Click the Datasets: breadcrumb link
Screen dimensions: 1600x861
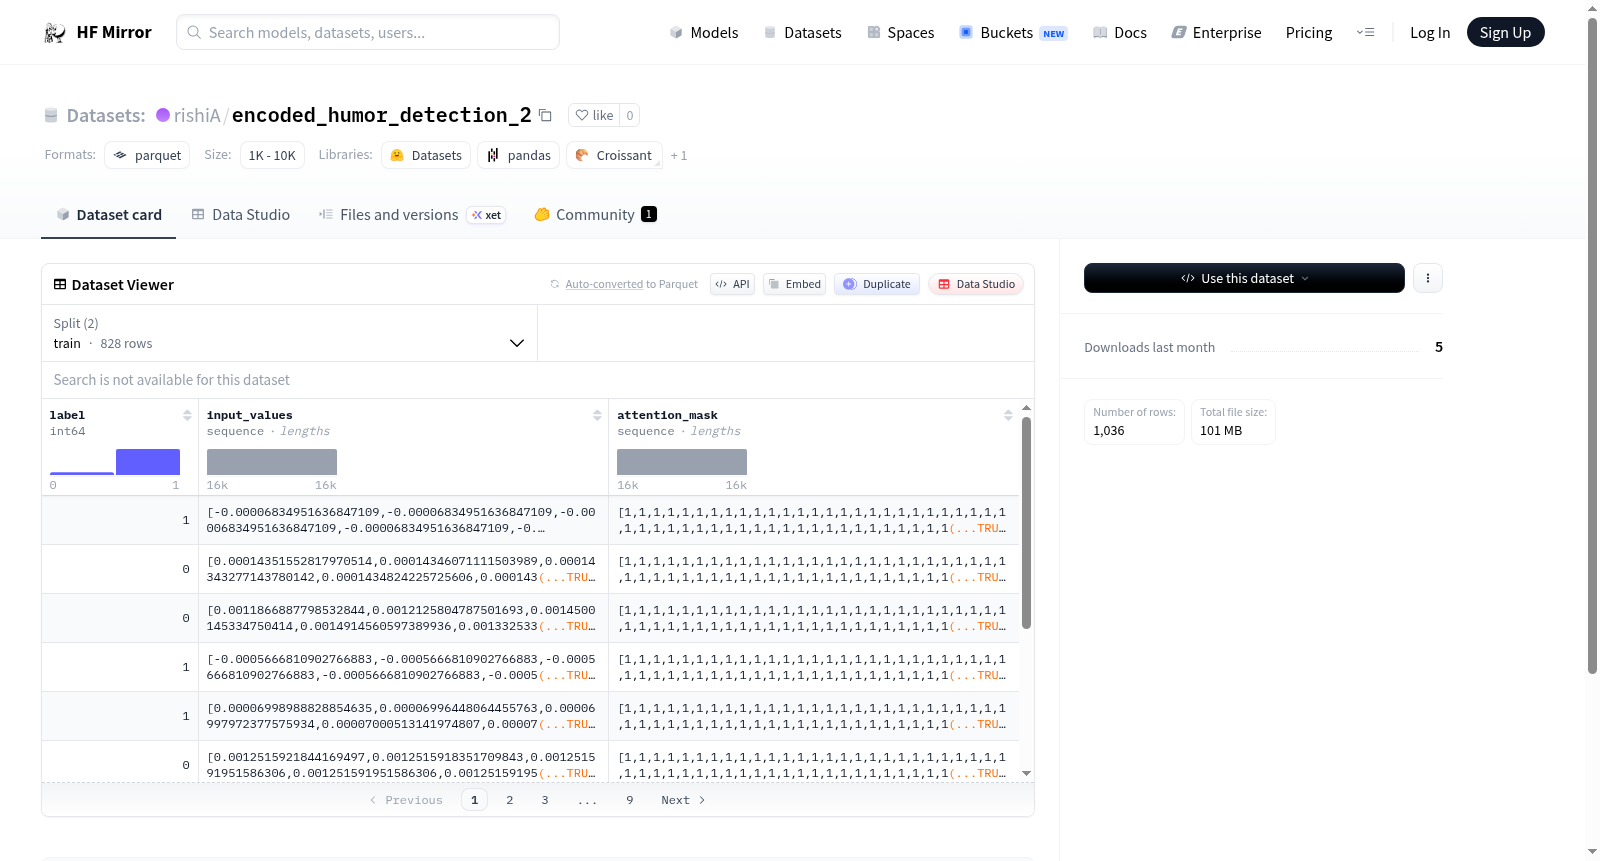[106, 115]
